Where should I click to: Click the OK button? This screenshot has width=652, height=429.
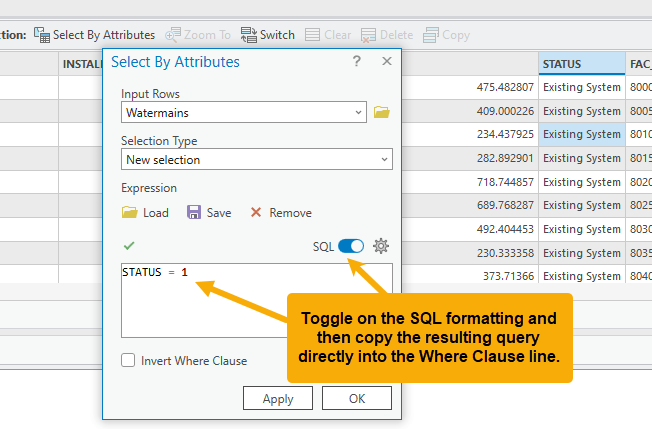click(x=357, y=398)
